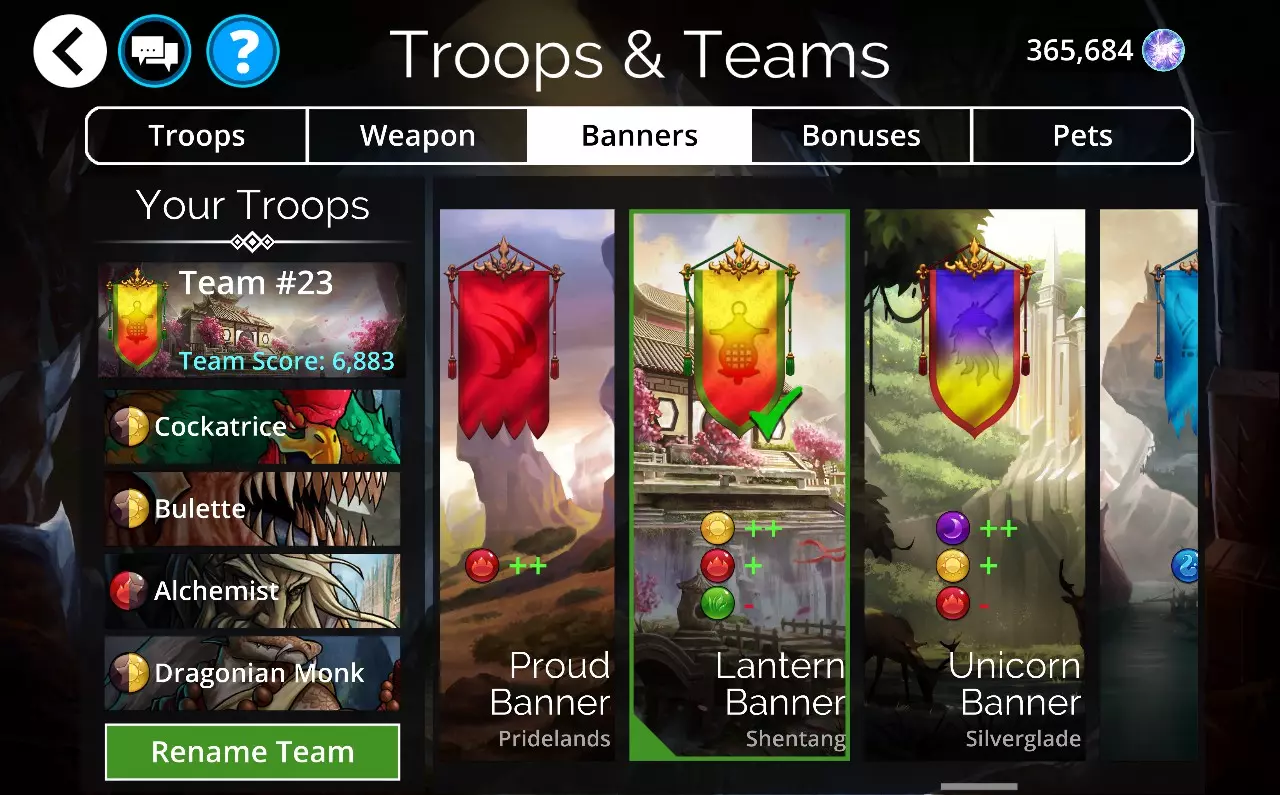This screenshot has height=795, width=1280.
Task: Switch to the Bonuses tab
Action: click(x=861, y=136)
